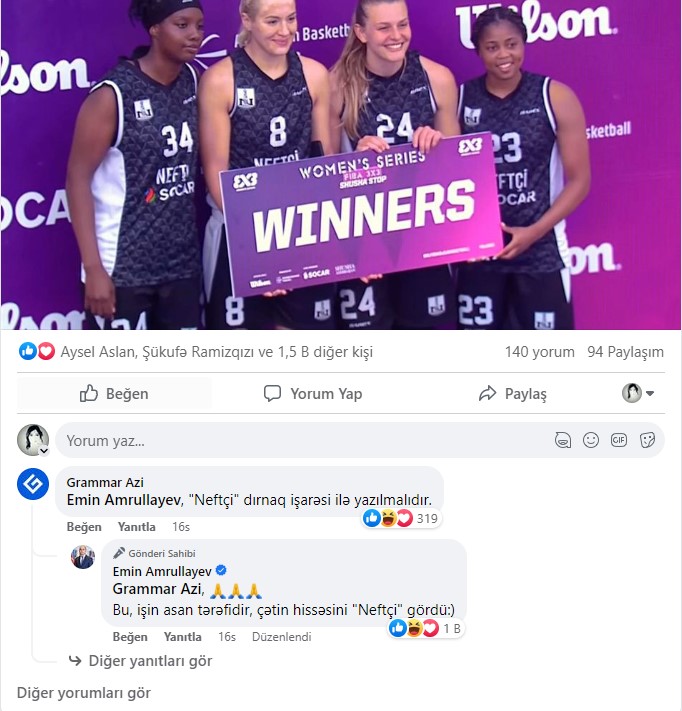Like Grammar Azi's comment via Beğen
Screen dimensions: 682x711
pyautogui.click(x=84, y=527)
